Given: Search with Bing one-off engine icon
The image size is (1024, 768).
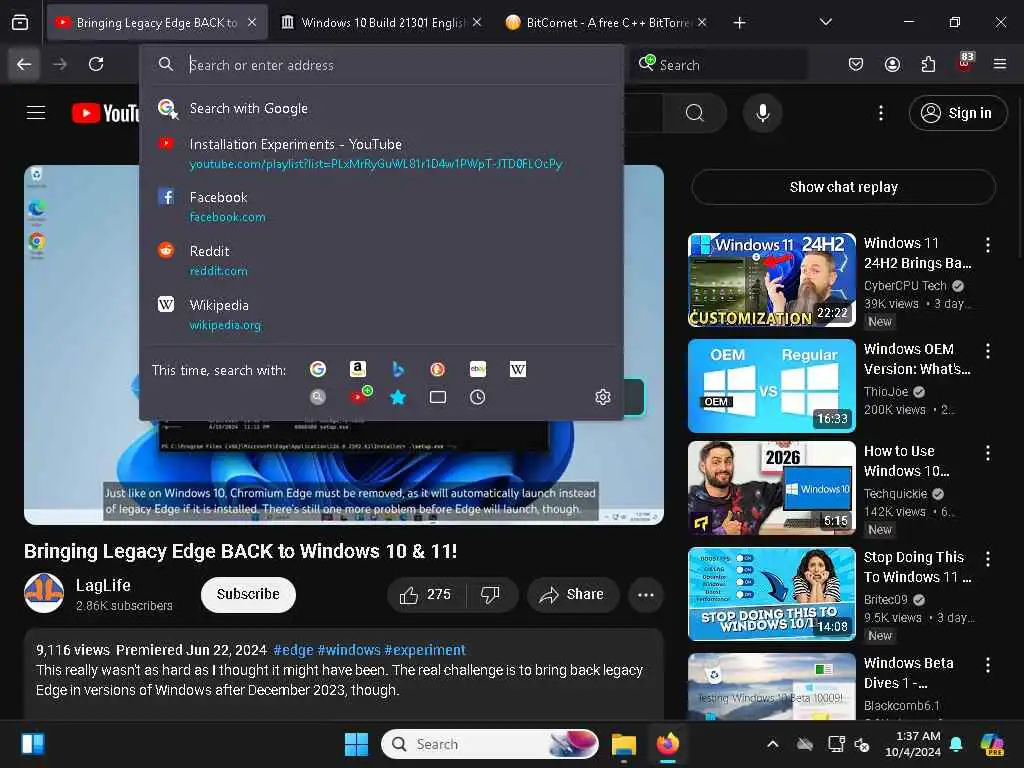Looking at the screenshot, I should point(398,370).
